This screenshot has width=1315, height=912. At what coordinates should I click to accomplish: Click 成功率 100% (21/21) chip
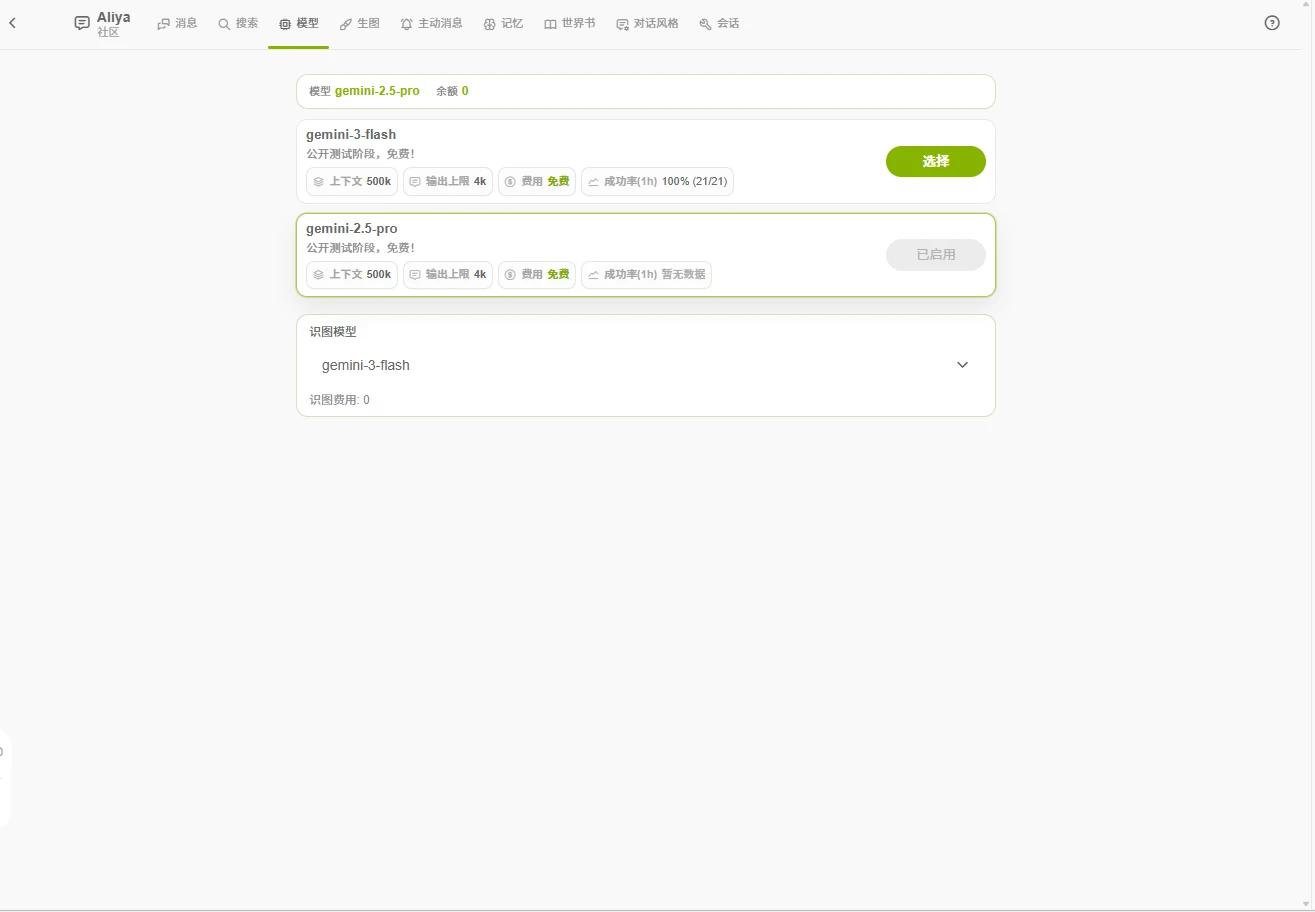pos(657,181)
